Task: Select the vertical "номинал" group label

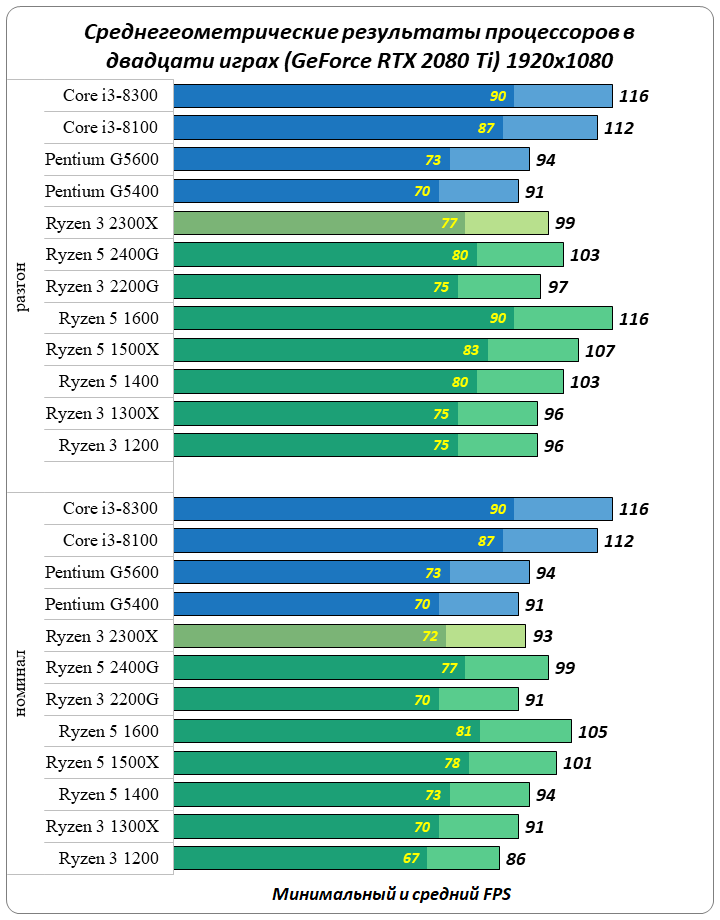Action: click(23, 685)
